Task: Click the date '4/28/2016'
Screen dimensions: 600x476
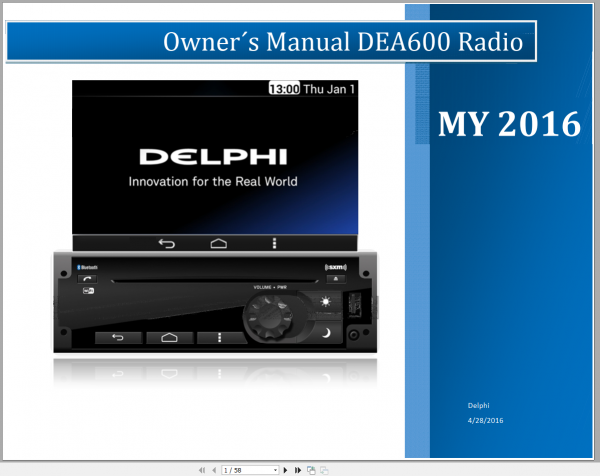Action: click(485, 421)
